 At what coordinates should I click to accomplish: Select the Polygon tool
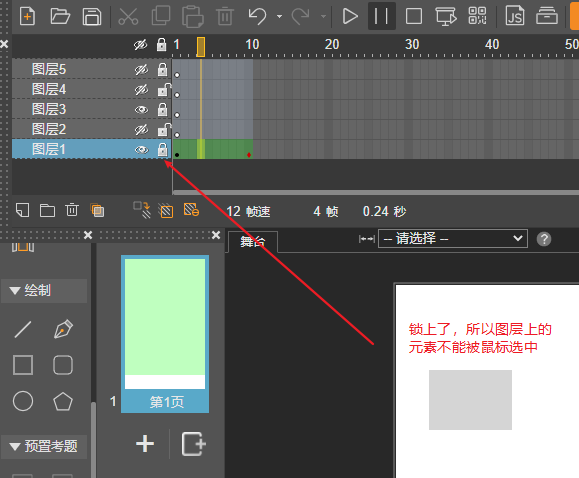click(63, 402)
